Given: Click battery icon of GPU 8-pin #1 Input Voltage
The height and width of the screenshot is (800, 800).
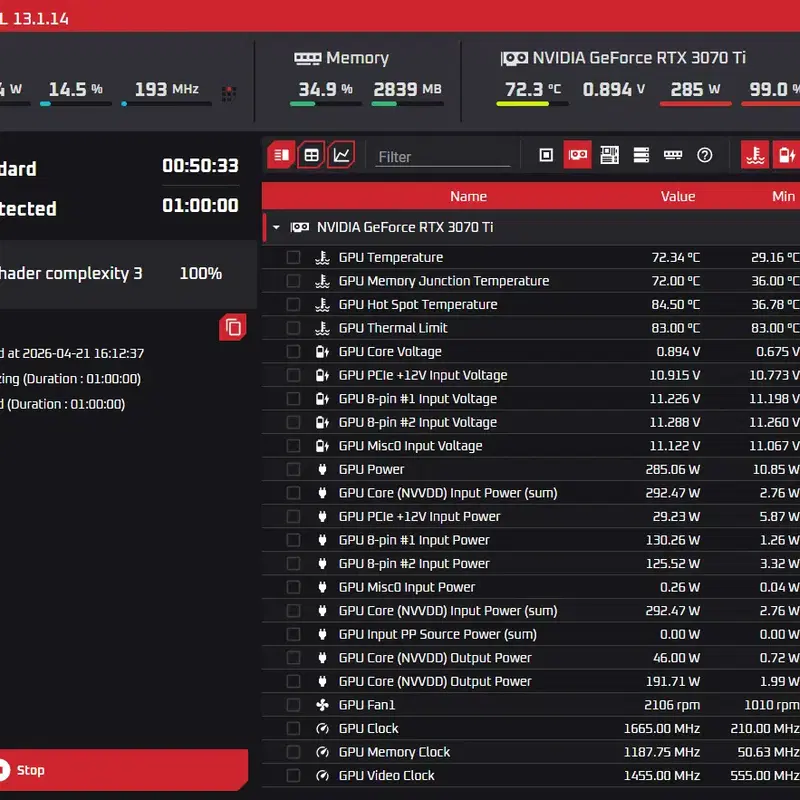Looking at the screenshot, I should click(x=322, y=398).
